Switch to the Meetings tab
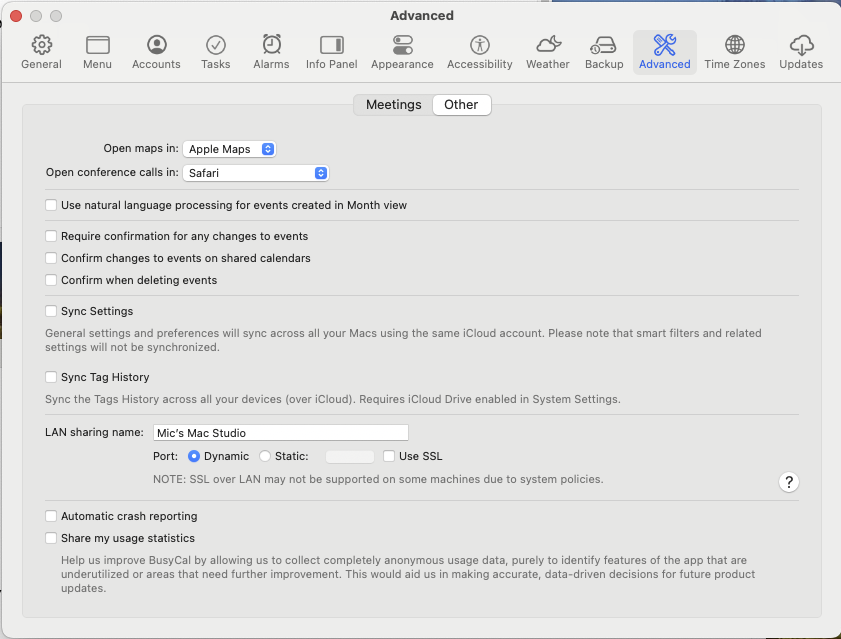 (x=393, y=104)
